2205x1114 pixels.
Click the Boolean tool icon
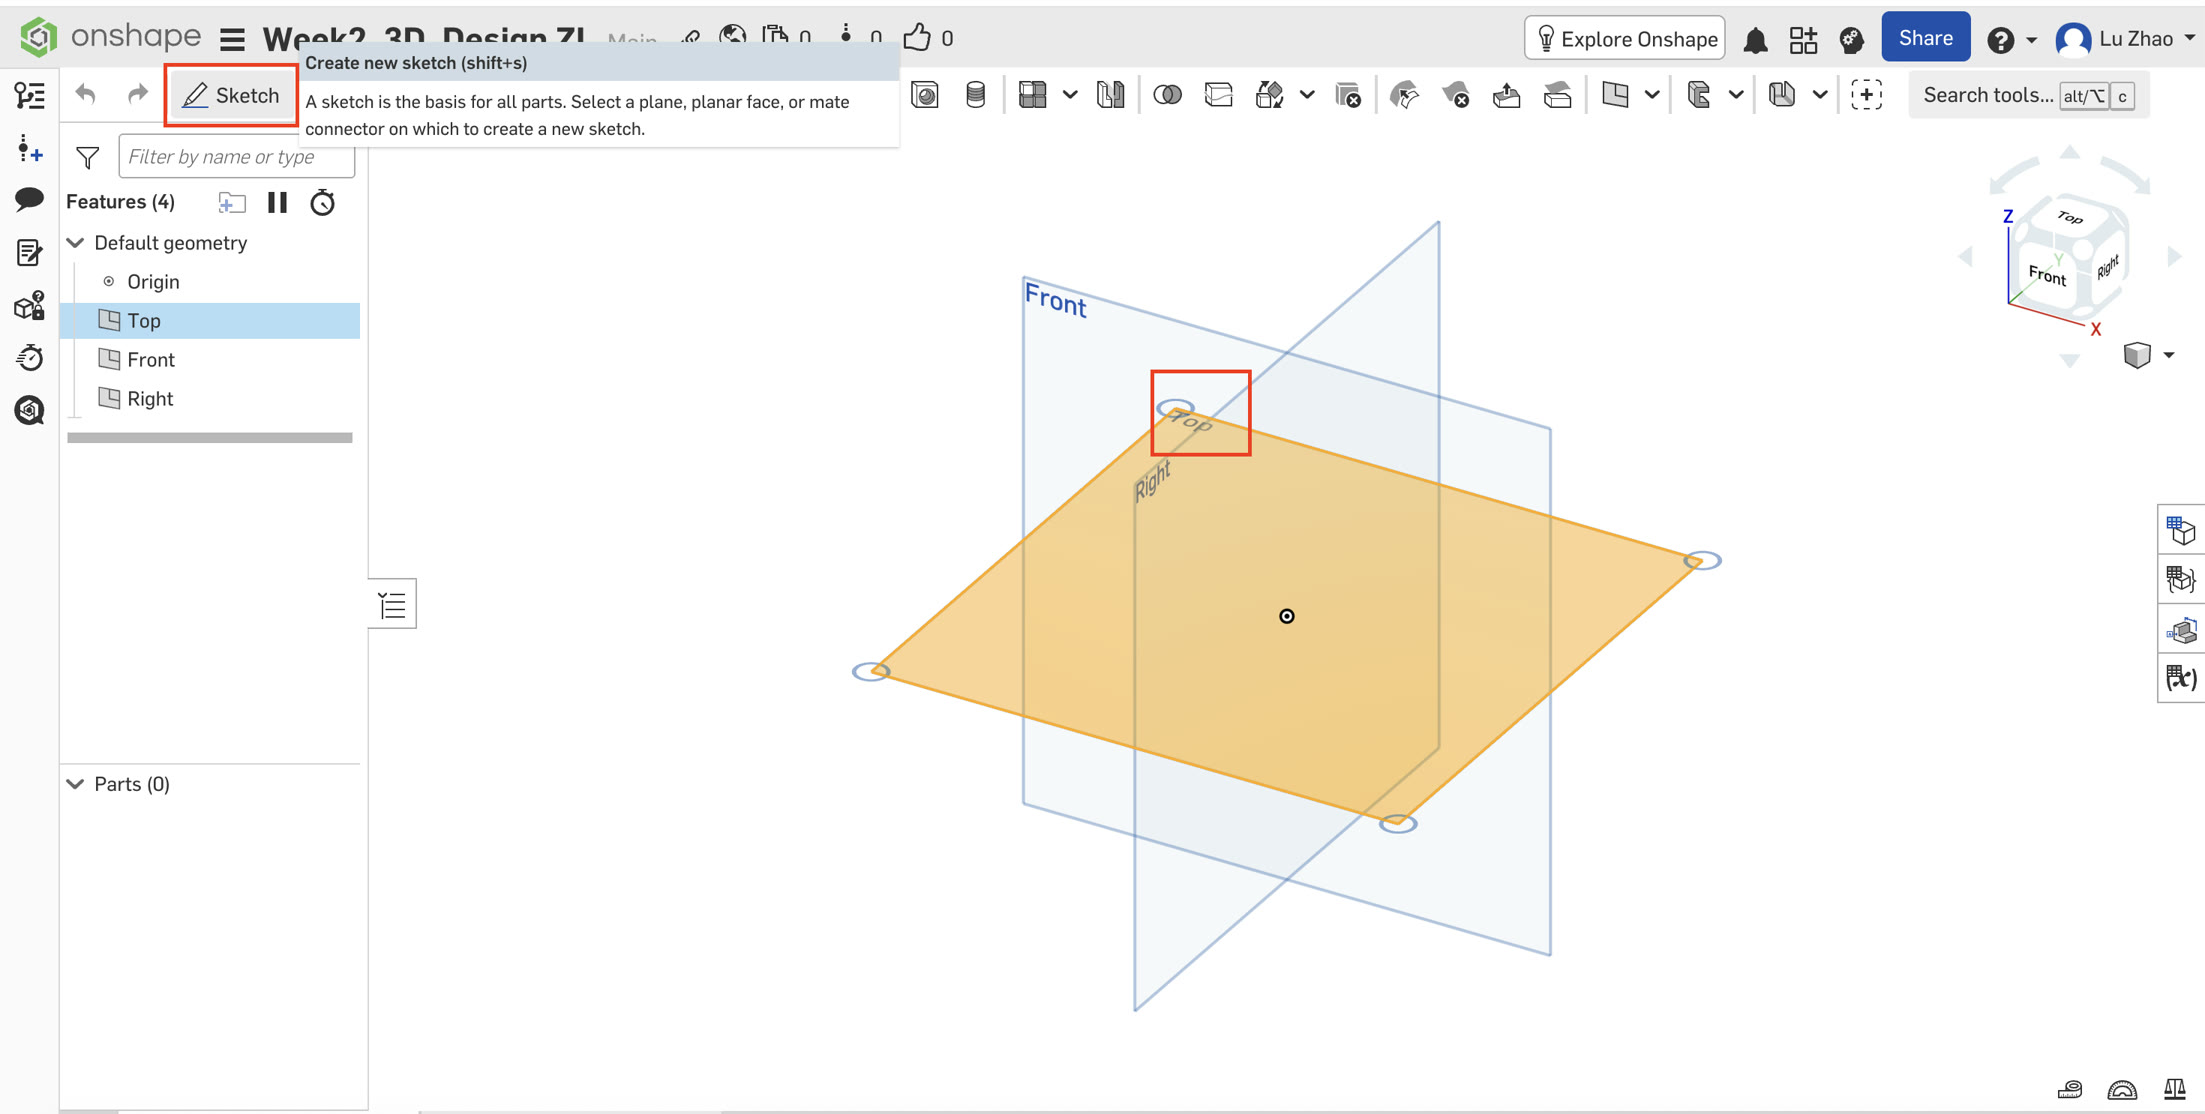[x=1167, y=95]
